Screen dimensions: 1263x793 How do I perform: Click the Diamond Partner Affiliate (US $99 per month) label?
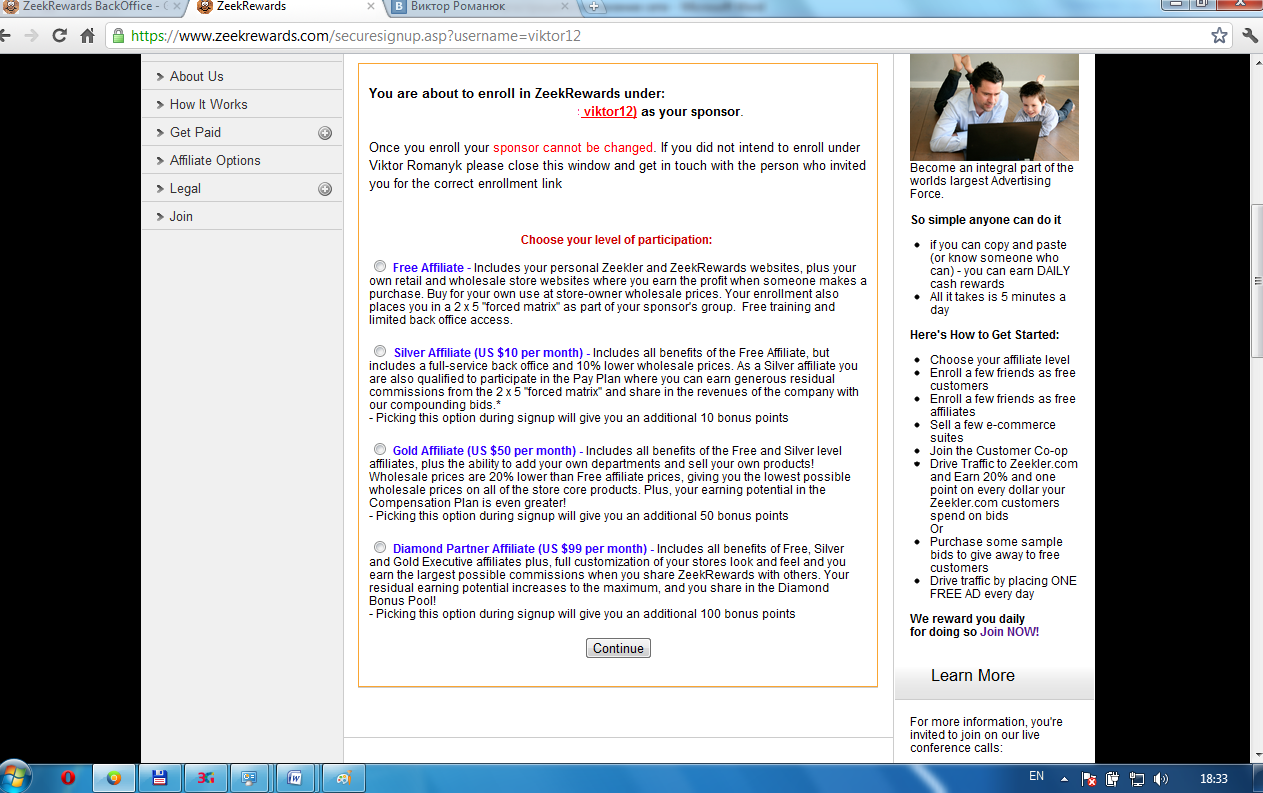pos(520,549)
